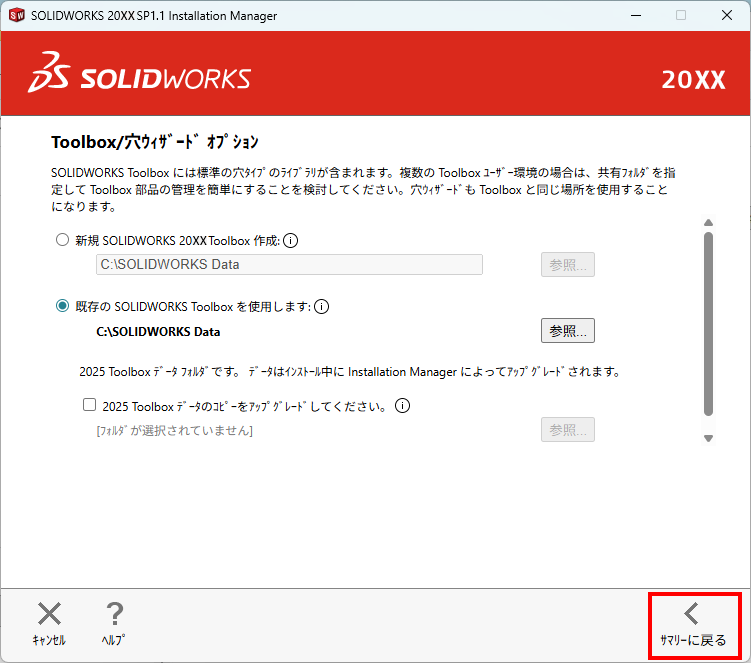Click the C:\SOLIDWORKS Data path input field

289,264
